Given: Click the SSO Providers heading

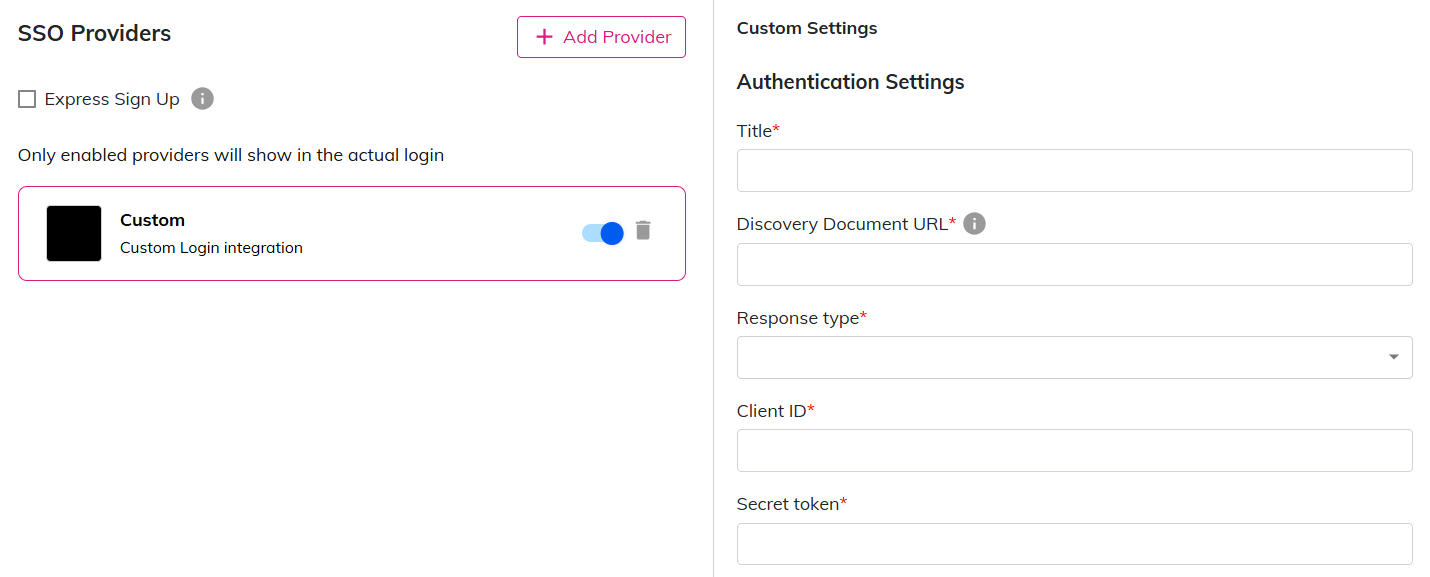Looking at the screenshot, I should pos(94,33).
